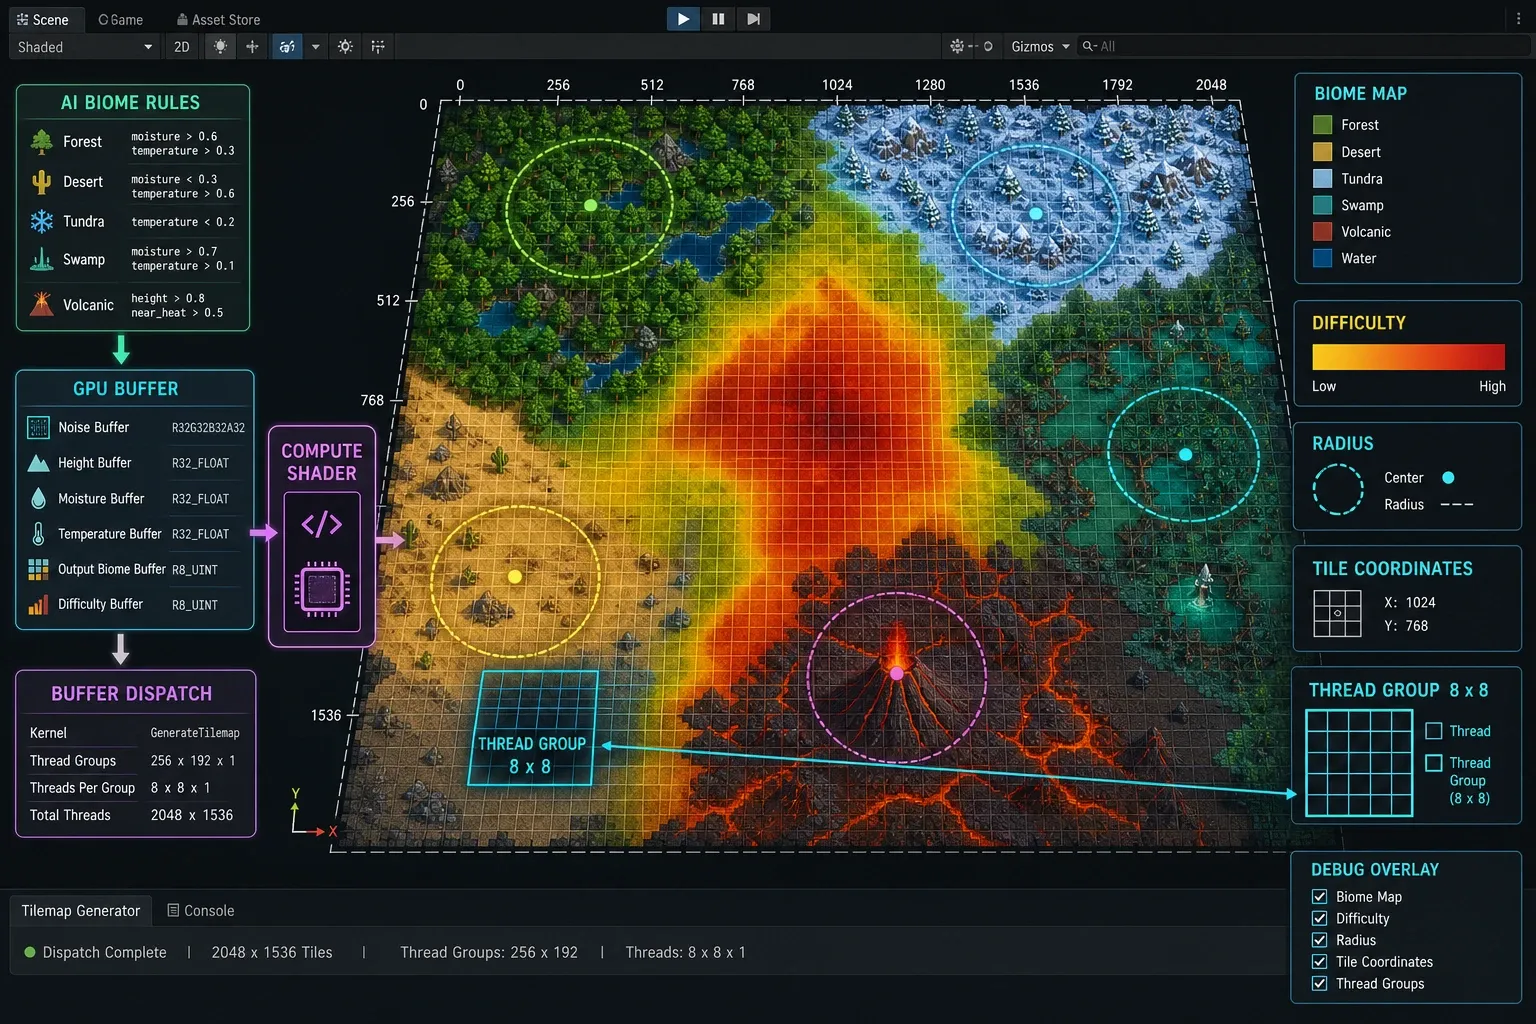Image resolution: width=1536 pixels, height=1024 pixels.
Task: Toggle the scene effects icon in toolbar
Action: [287, 47]
